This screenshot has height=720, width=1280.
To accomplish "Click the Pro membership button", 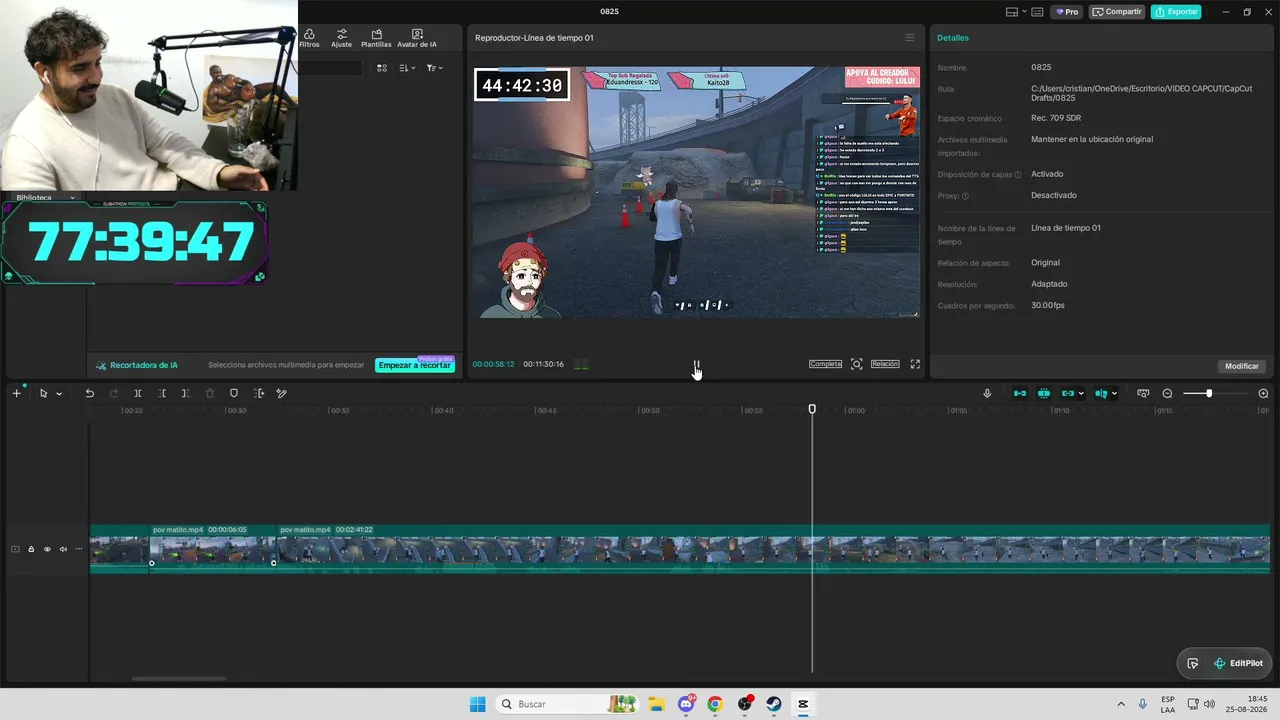I will [1067, 12].
